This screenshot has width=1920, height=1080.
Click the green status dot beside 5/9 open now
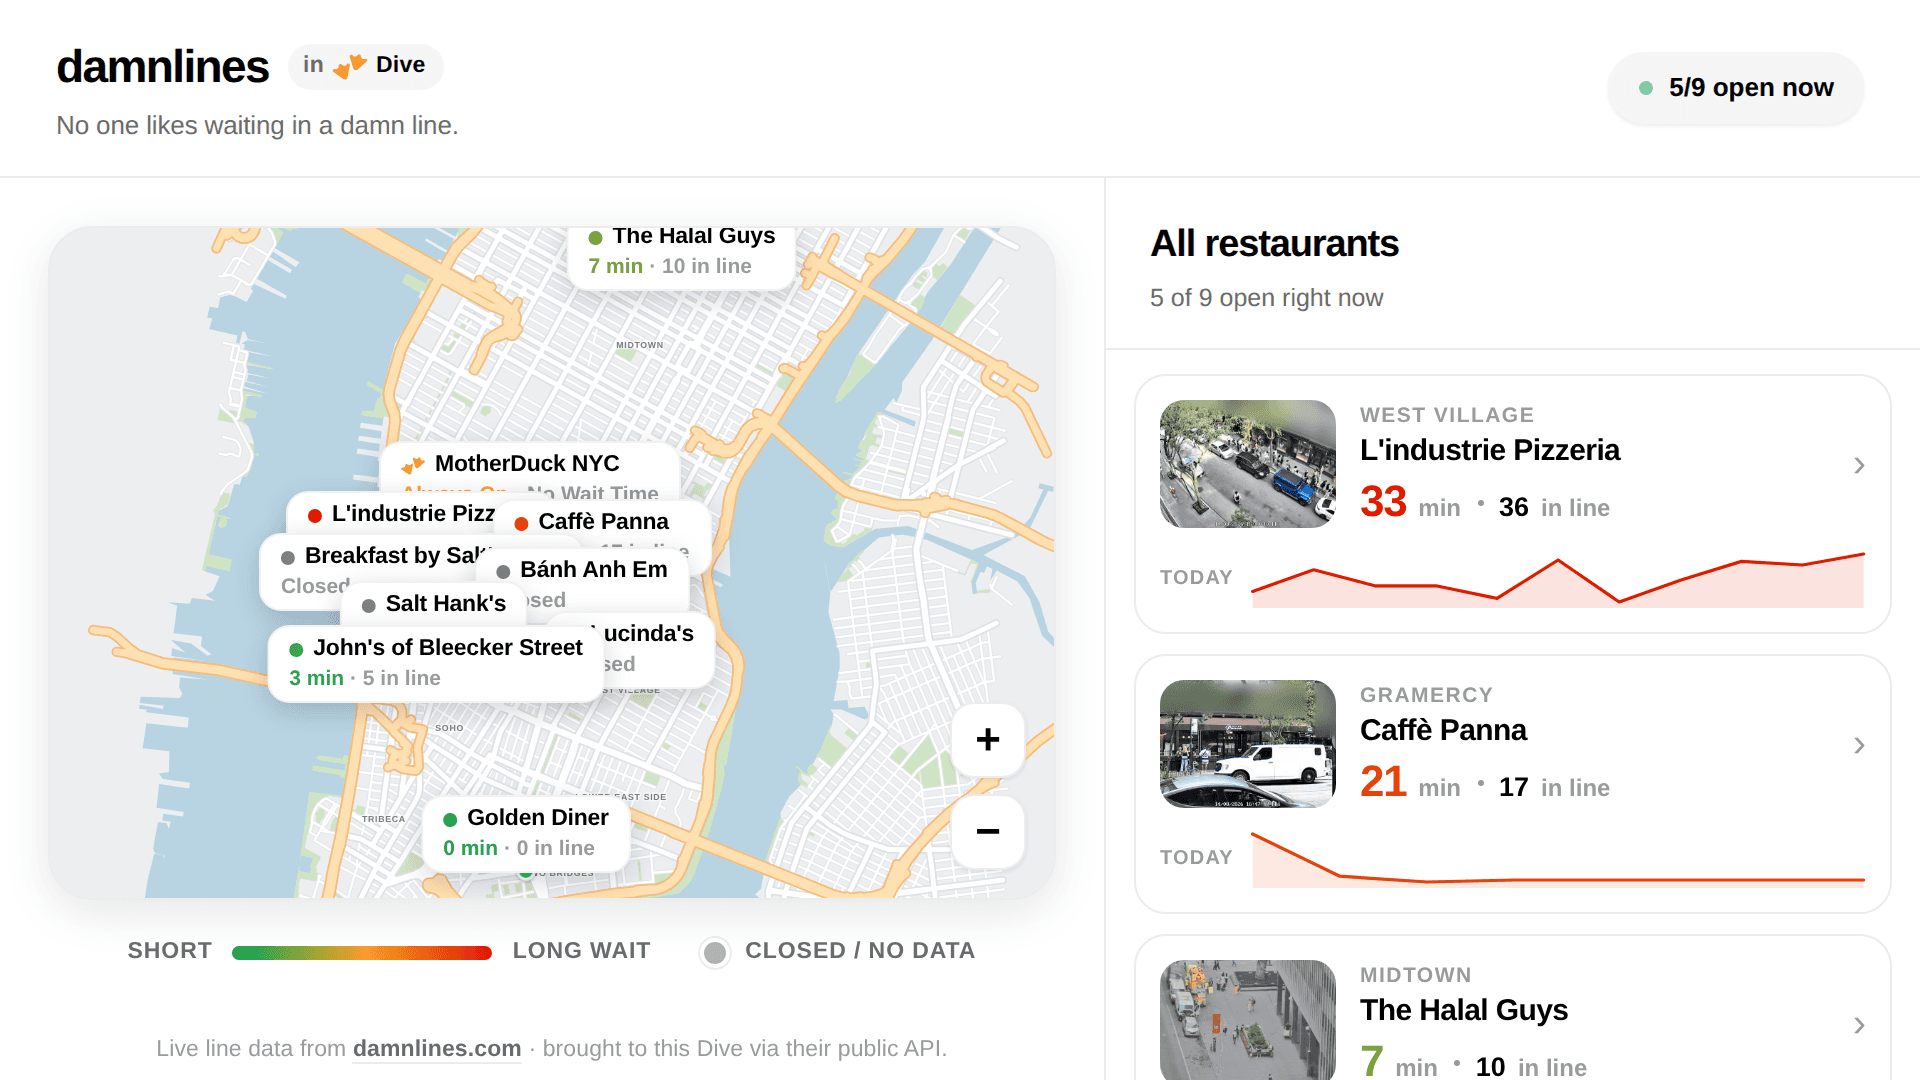1646,88
